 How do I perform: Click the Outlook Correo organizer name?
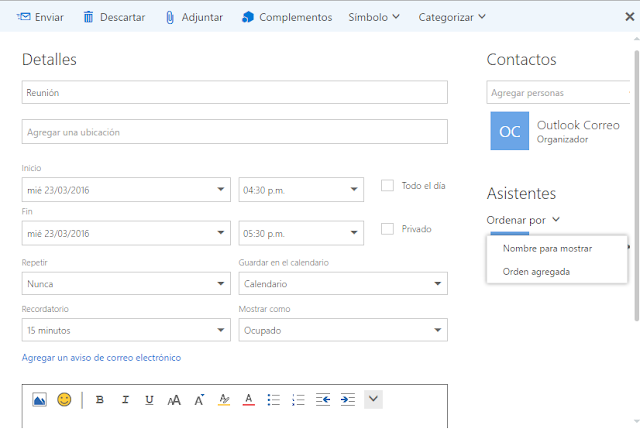coord(578,125)
